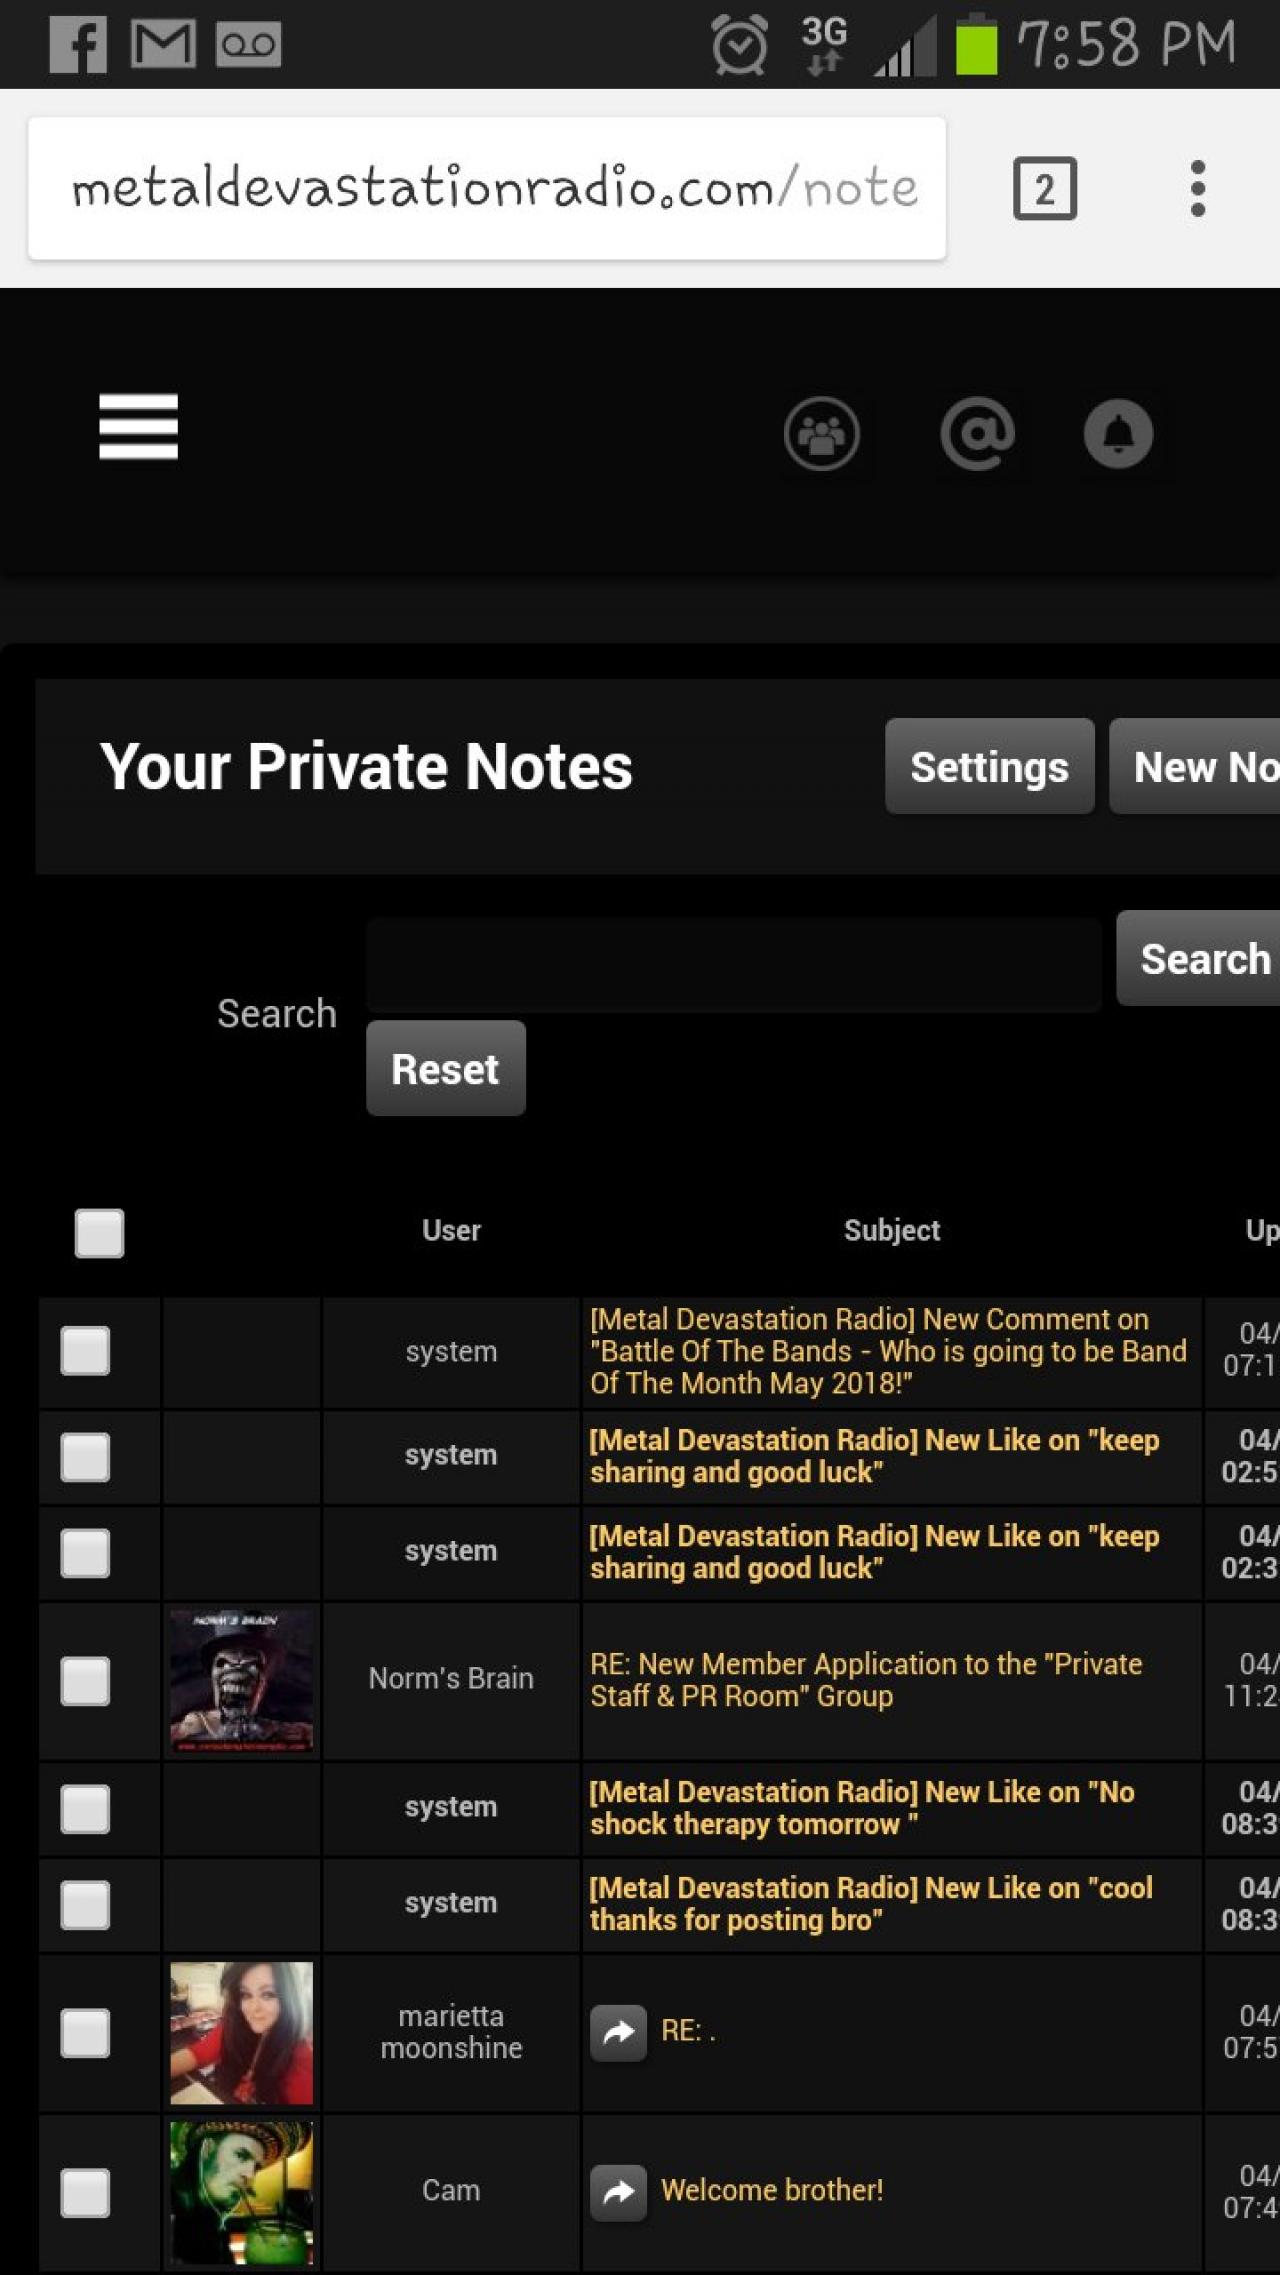The image size is (1280, 2275).
Task: Click the Settings button
Action: [989, 766]
